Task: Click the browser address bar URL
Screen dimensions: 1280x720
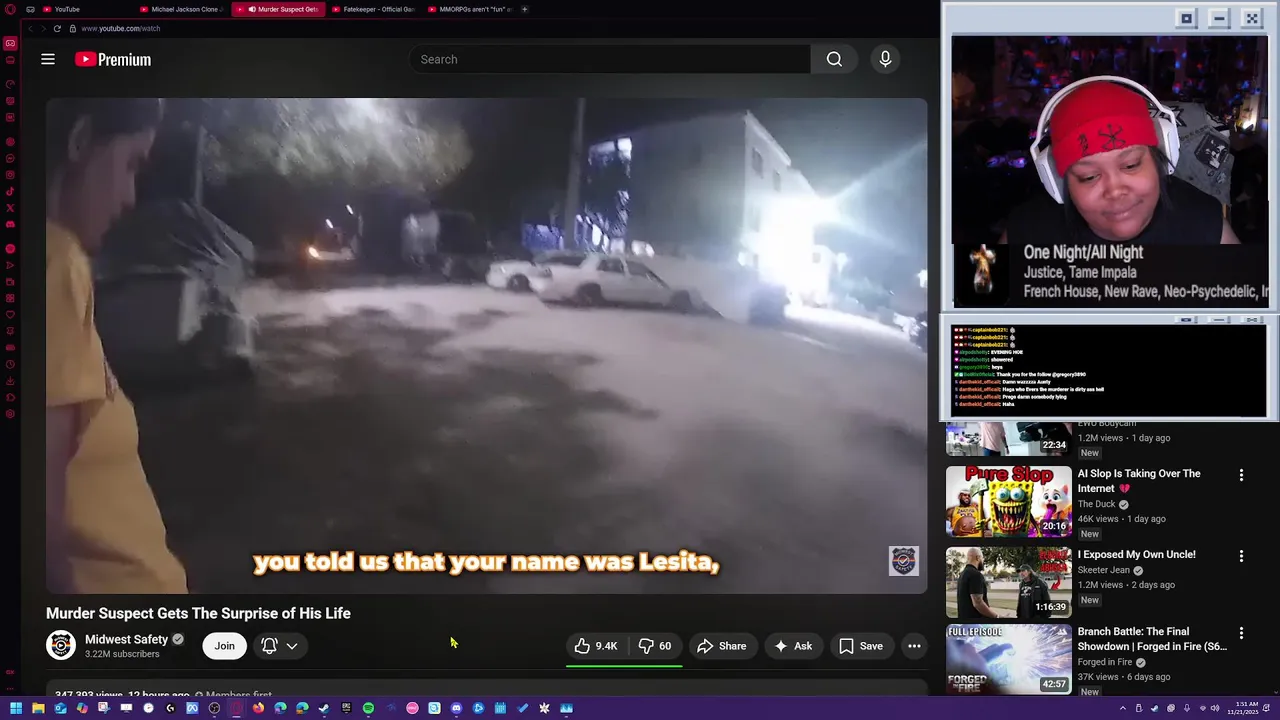Action: [x=120, y=28]
